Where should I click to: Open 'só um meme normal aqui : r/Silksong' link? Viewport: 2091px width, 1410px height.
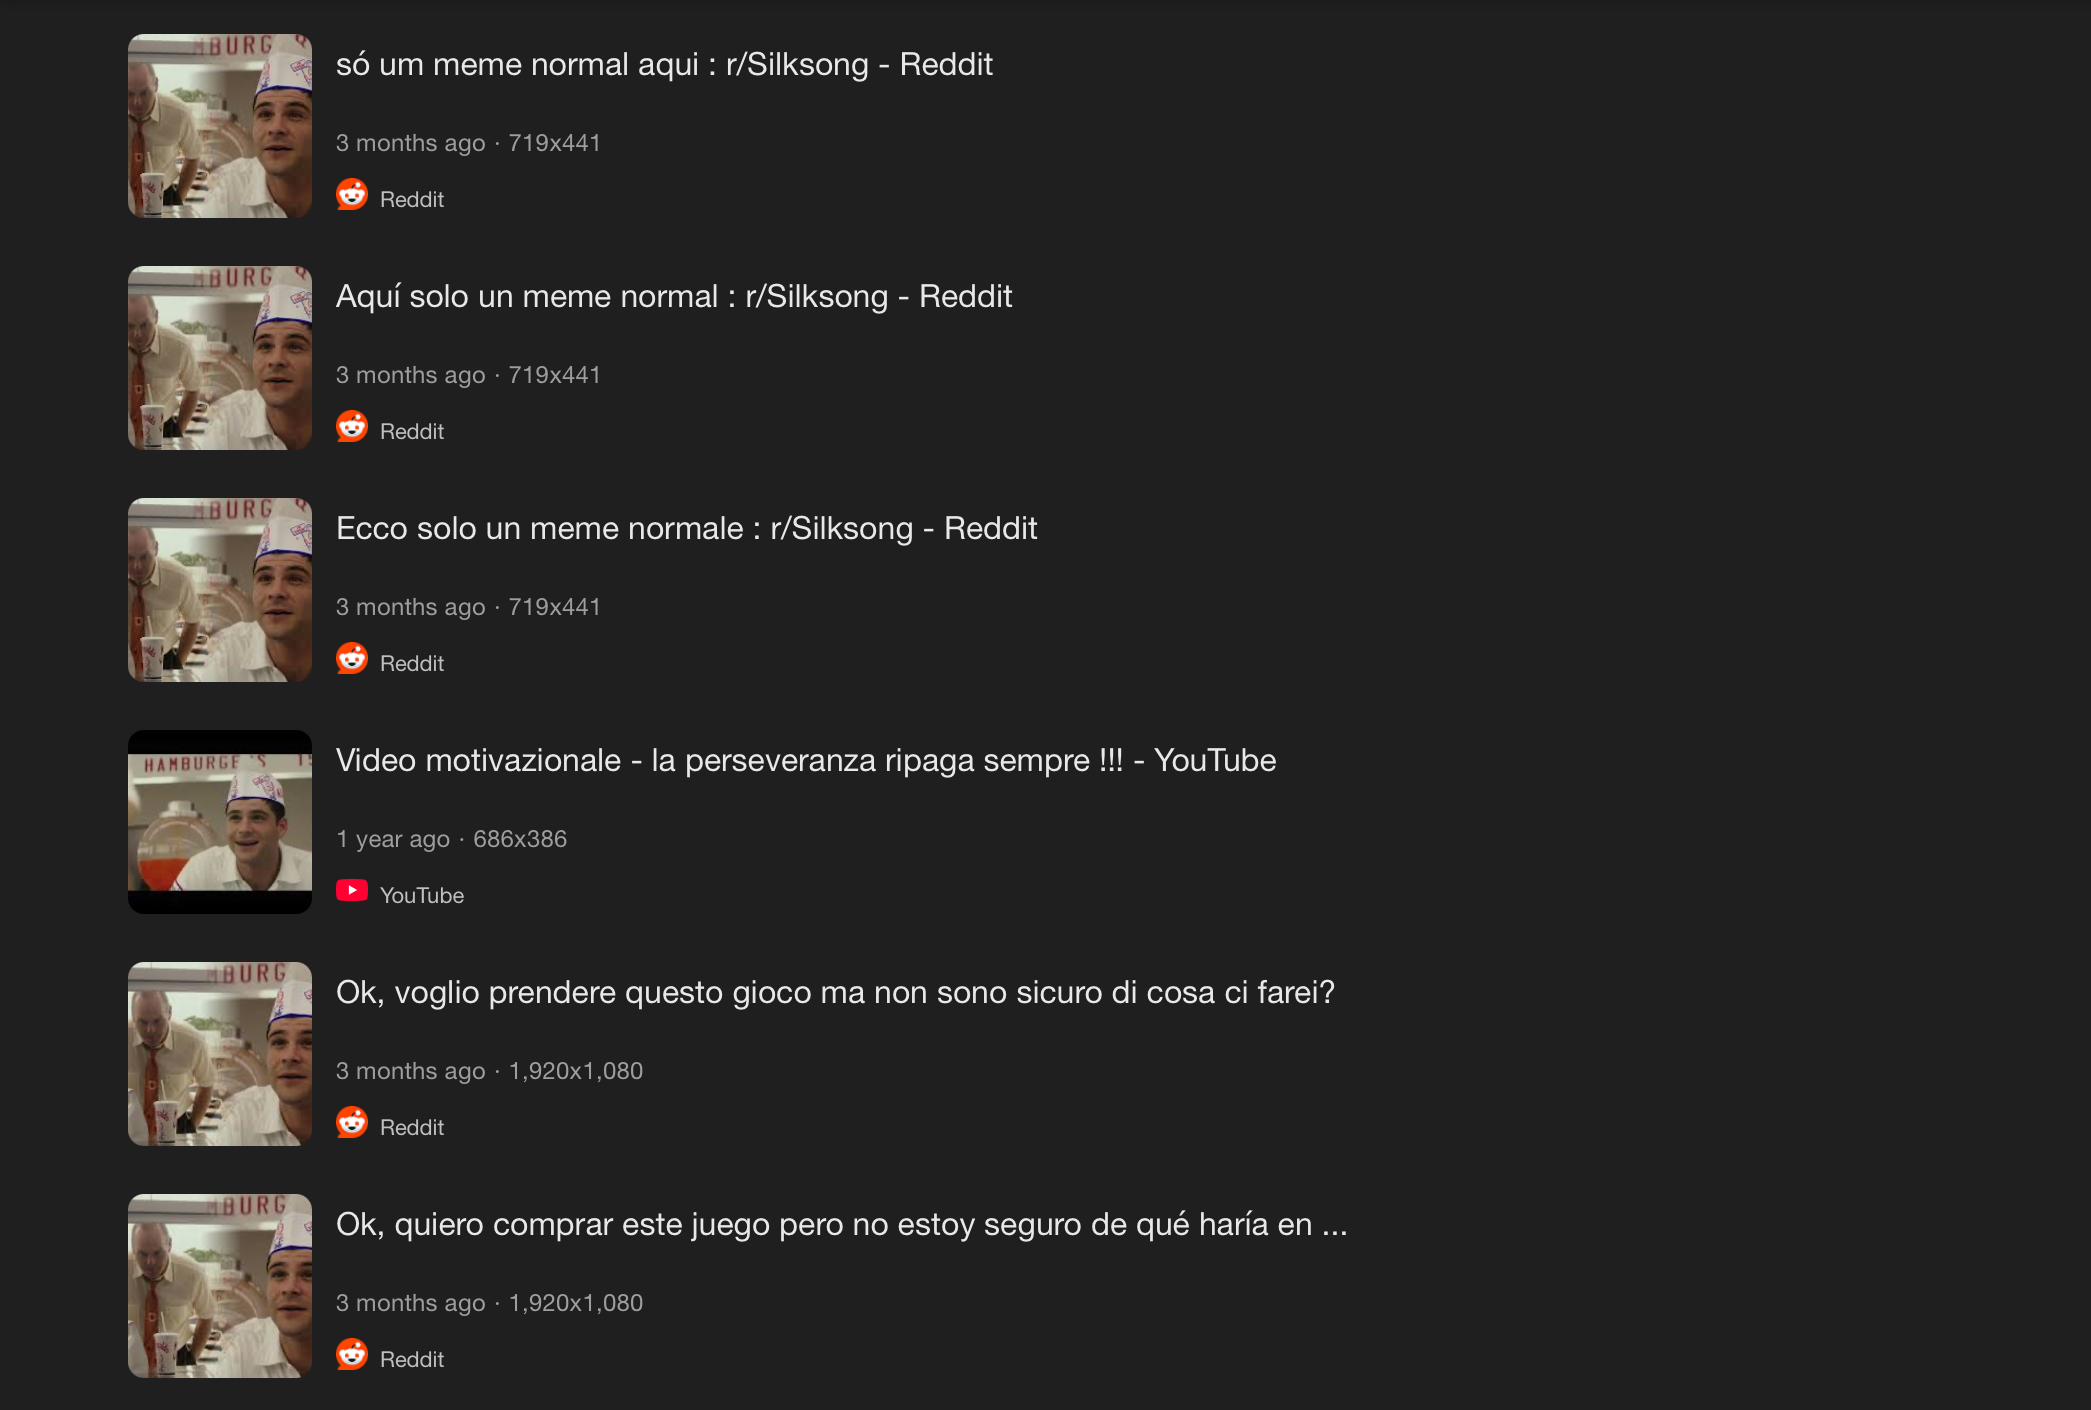pos(664,64)
